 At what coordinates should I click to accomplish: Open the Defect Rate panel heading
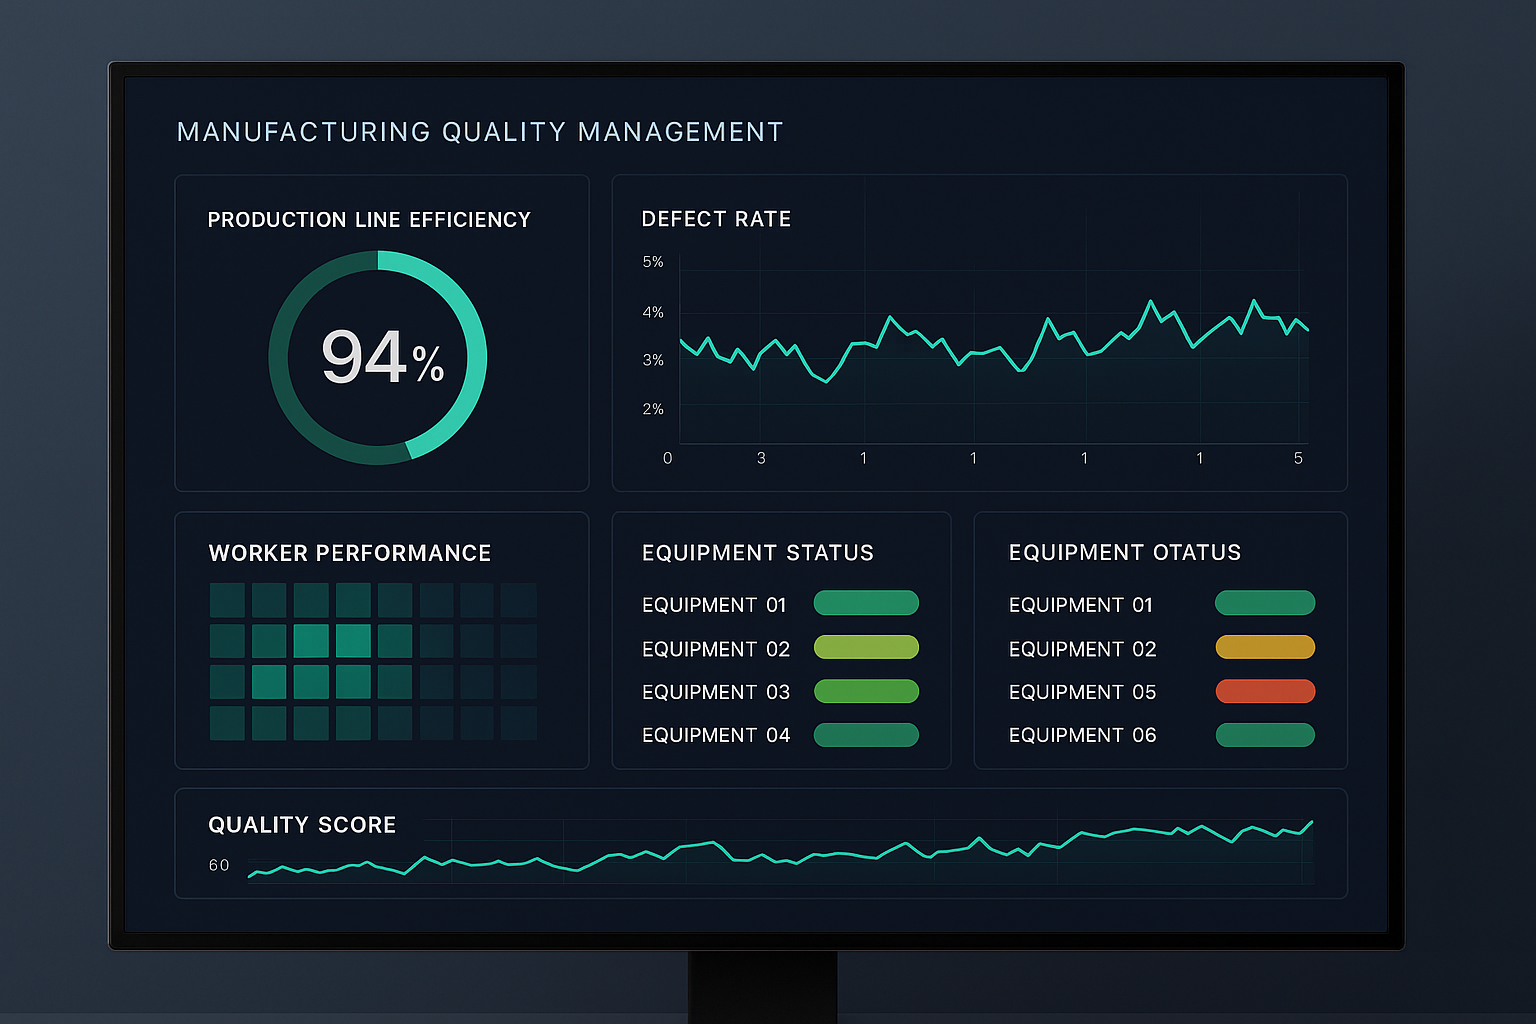coord(716,219)
